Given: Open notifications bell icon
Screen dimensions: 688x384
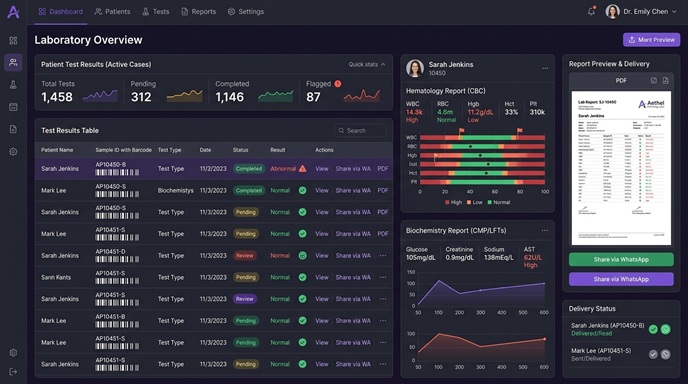Looking at the screenshot, I should (591, 11).
